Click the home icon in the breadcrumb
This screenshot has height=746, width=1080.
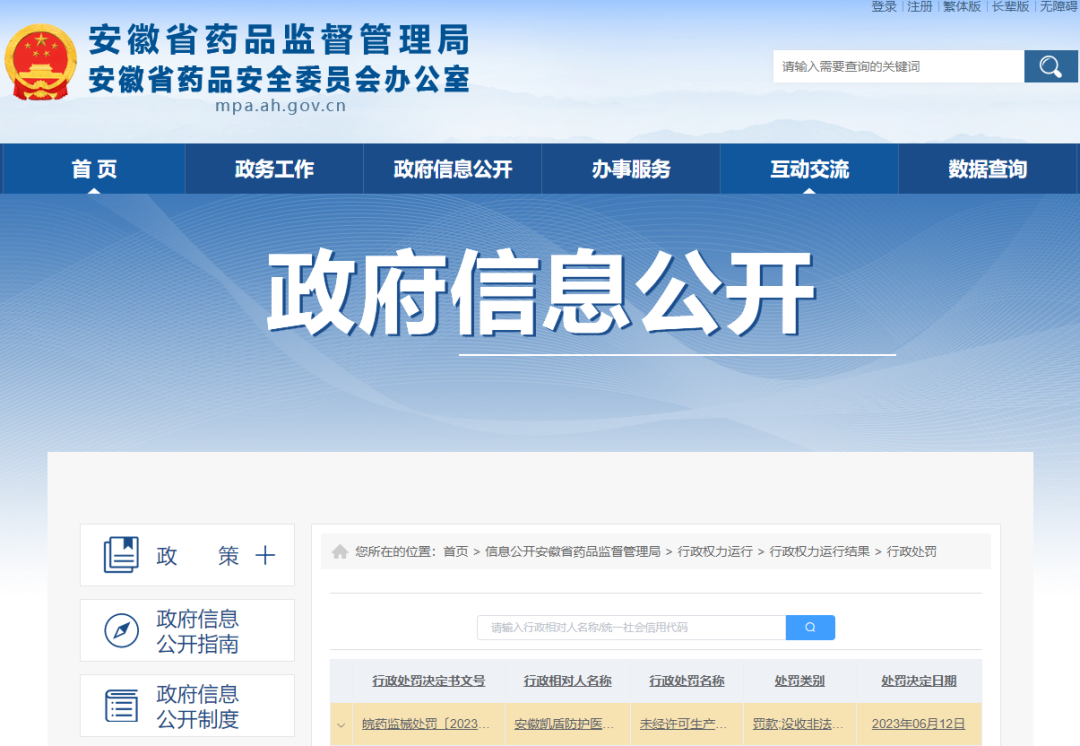[x=341, y=552]
